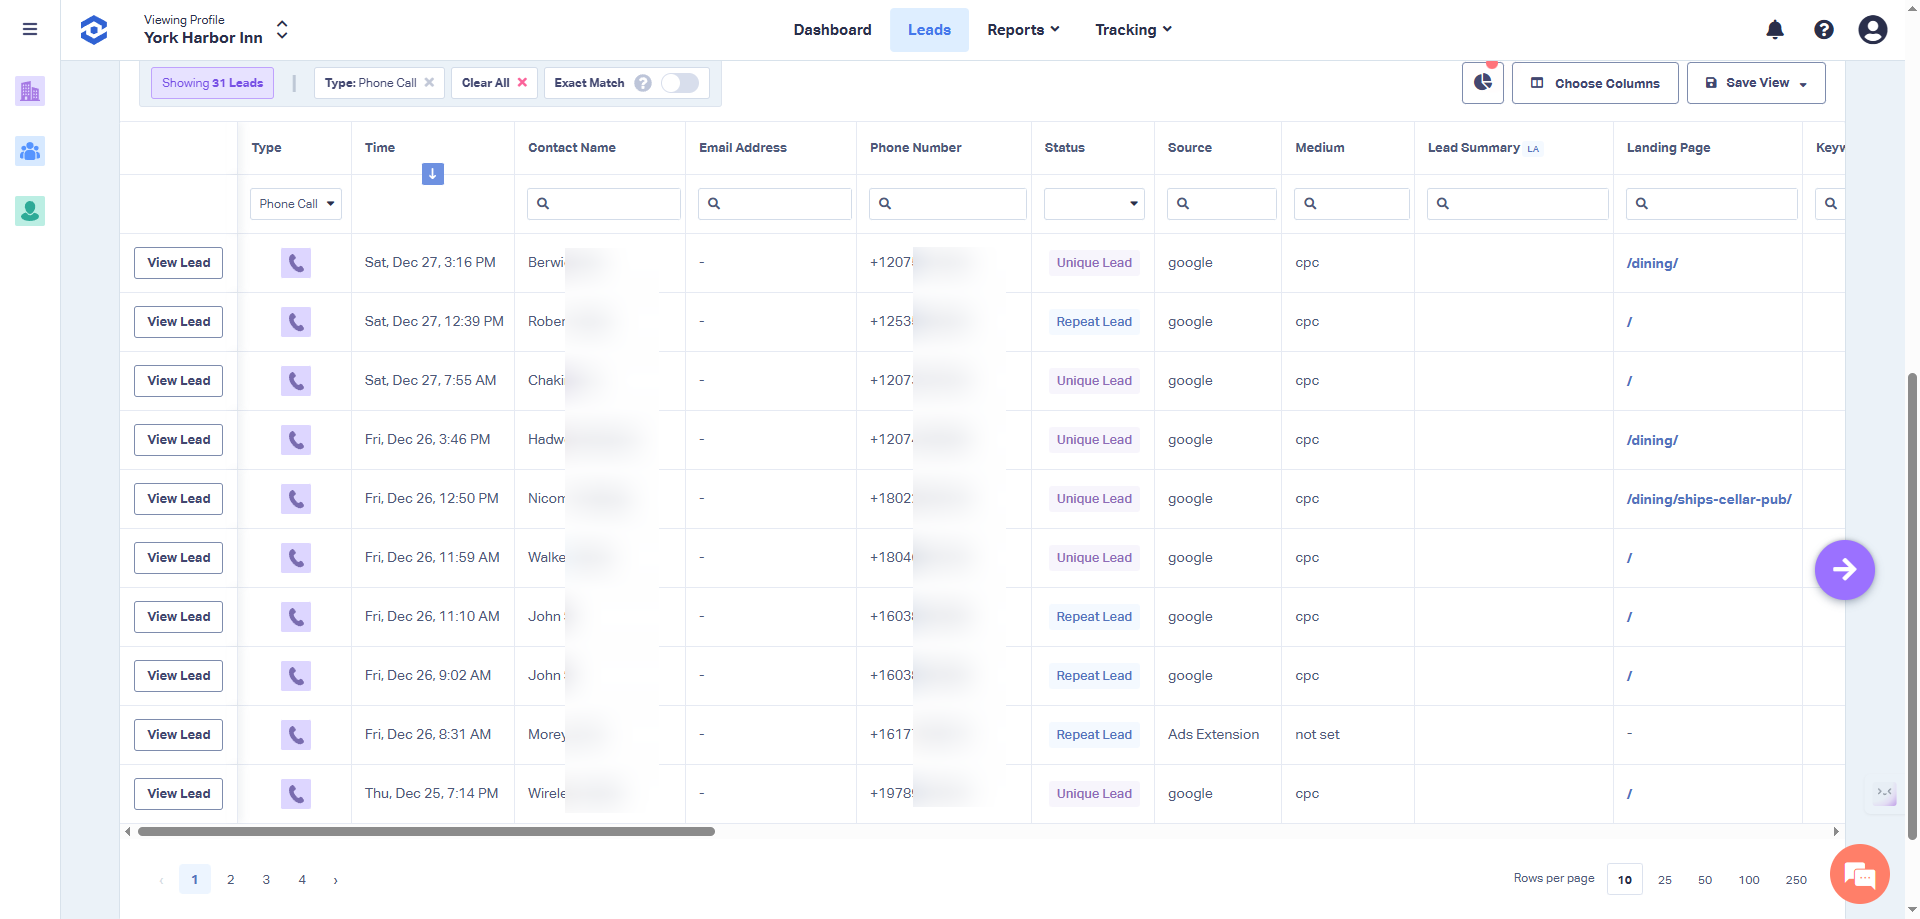Screen dimensions: 1920x919
Task: Open the Status column filter dropdown
Action: 1093,203
